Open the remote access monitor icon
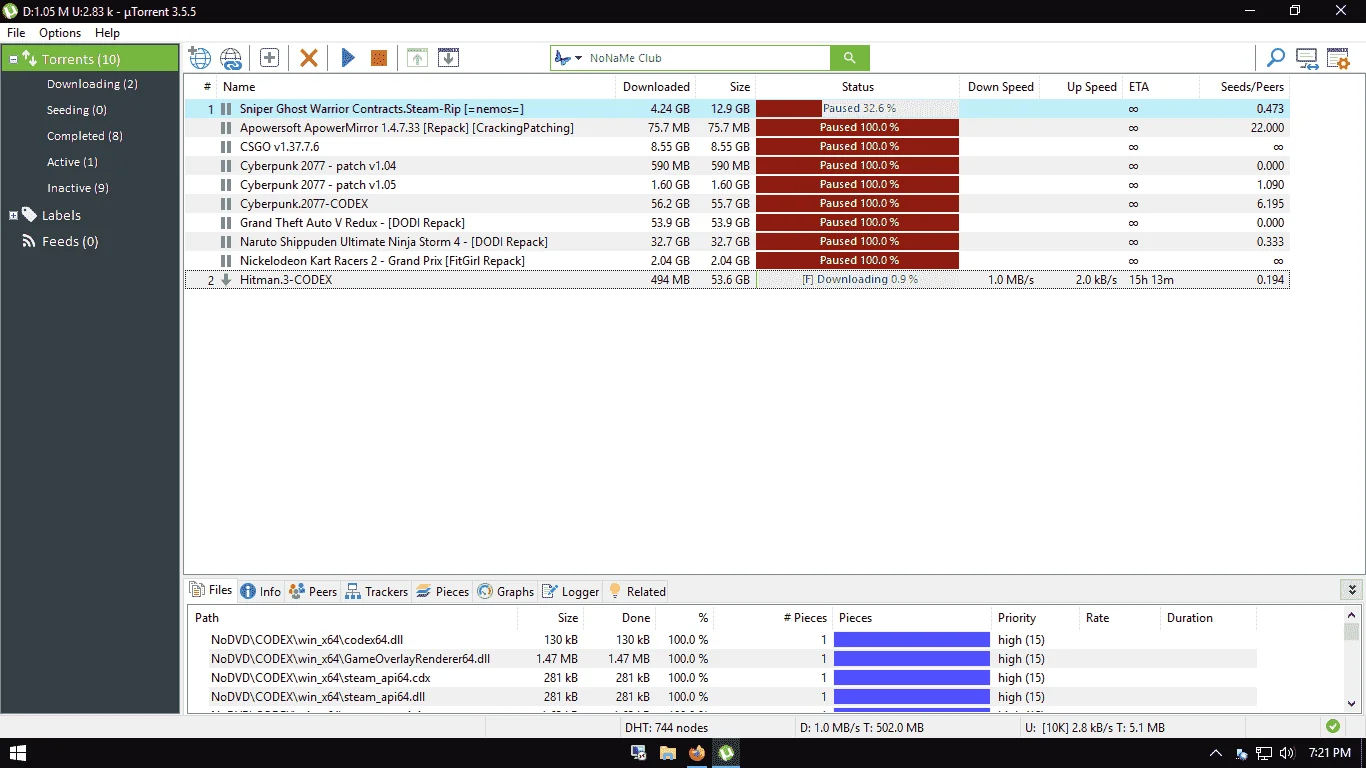Image resolution: width=1366 pixels, height=768 pixels. [1306, 58]
